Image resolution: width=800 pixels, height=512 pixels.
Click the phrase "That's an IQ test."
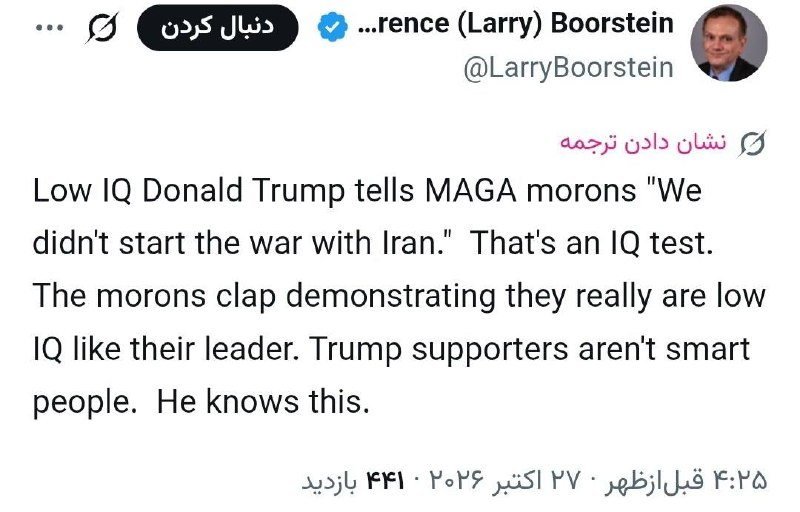tap(591, 243)
